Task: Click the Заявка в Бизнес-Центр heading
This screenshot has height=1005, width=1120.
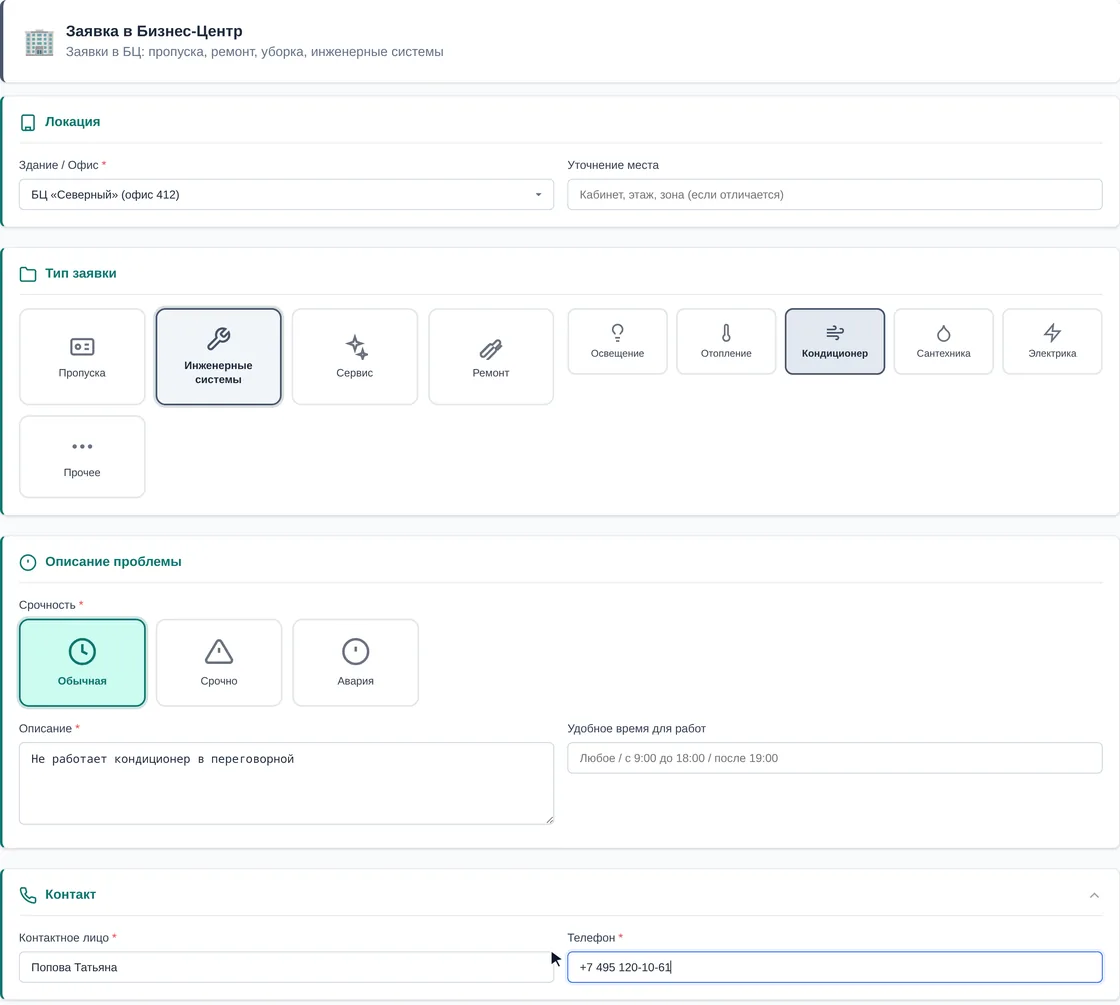Action: click(154, 31)
